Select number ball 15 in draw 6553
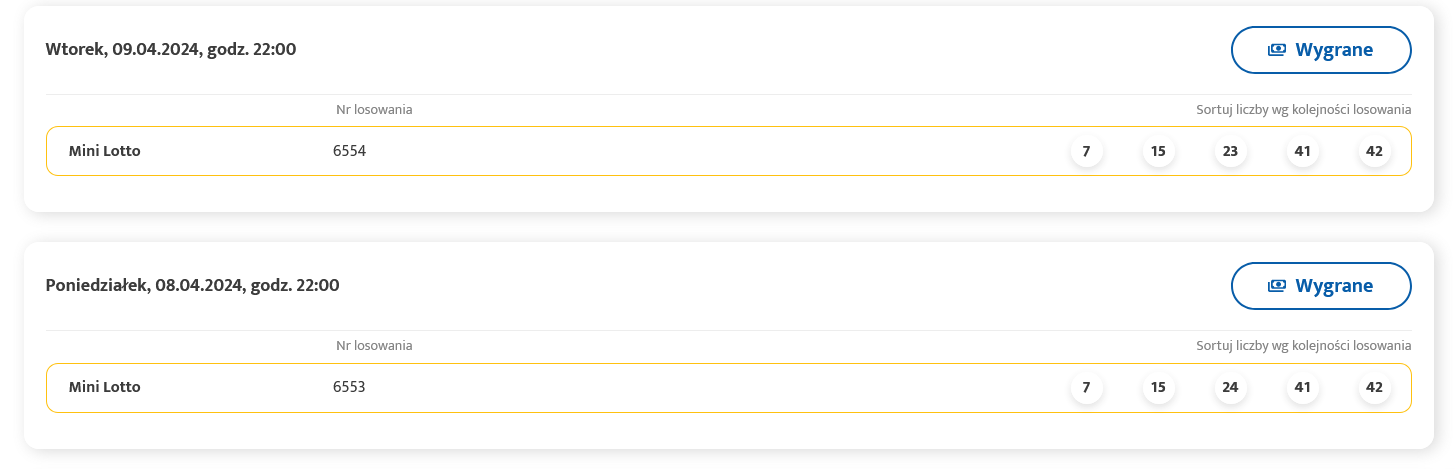 (x=1158, y=388)
